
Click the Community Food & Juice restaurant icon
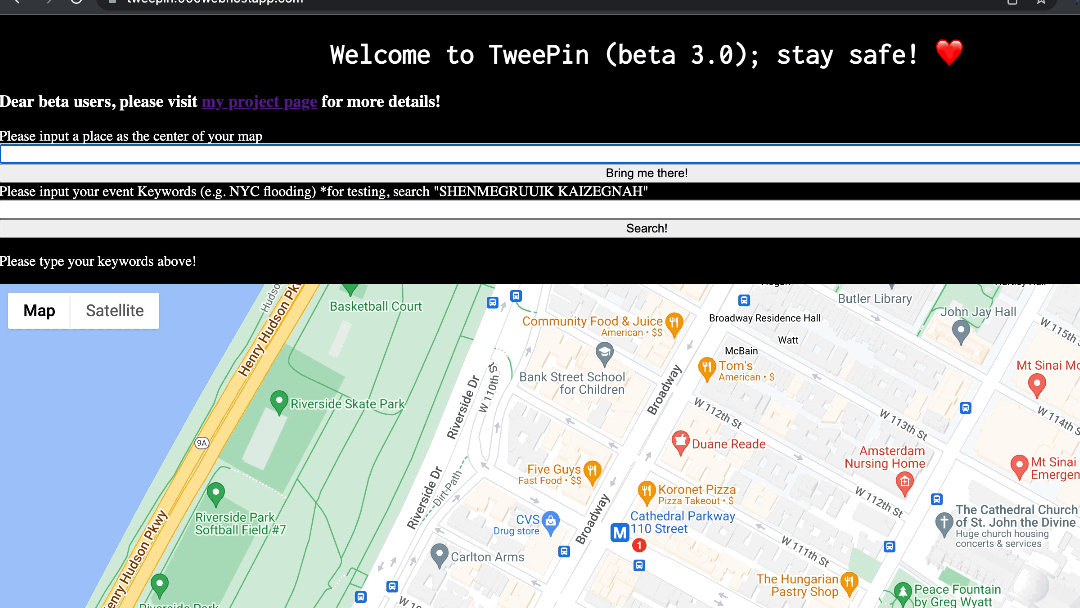pyautogui.click(x=674, y=323)
